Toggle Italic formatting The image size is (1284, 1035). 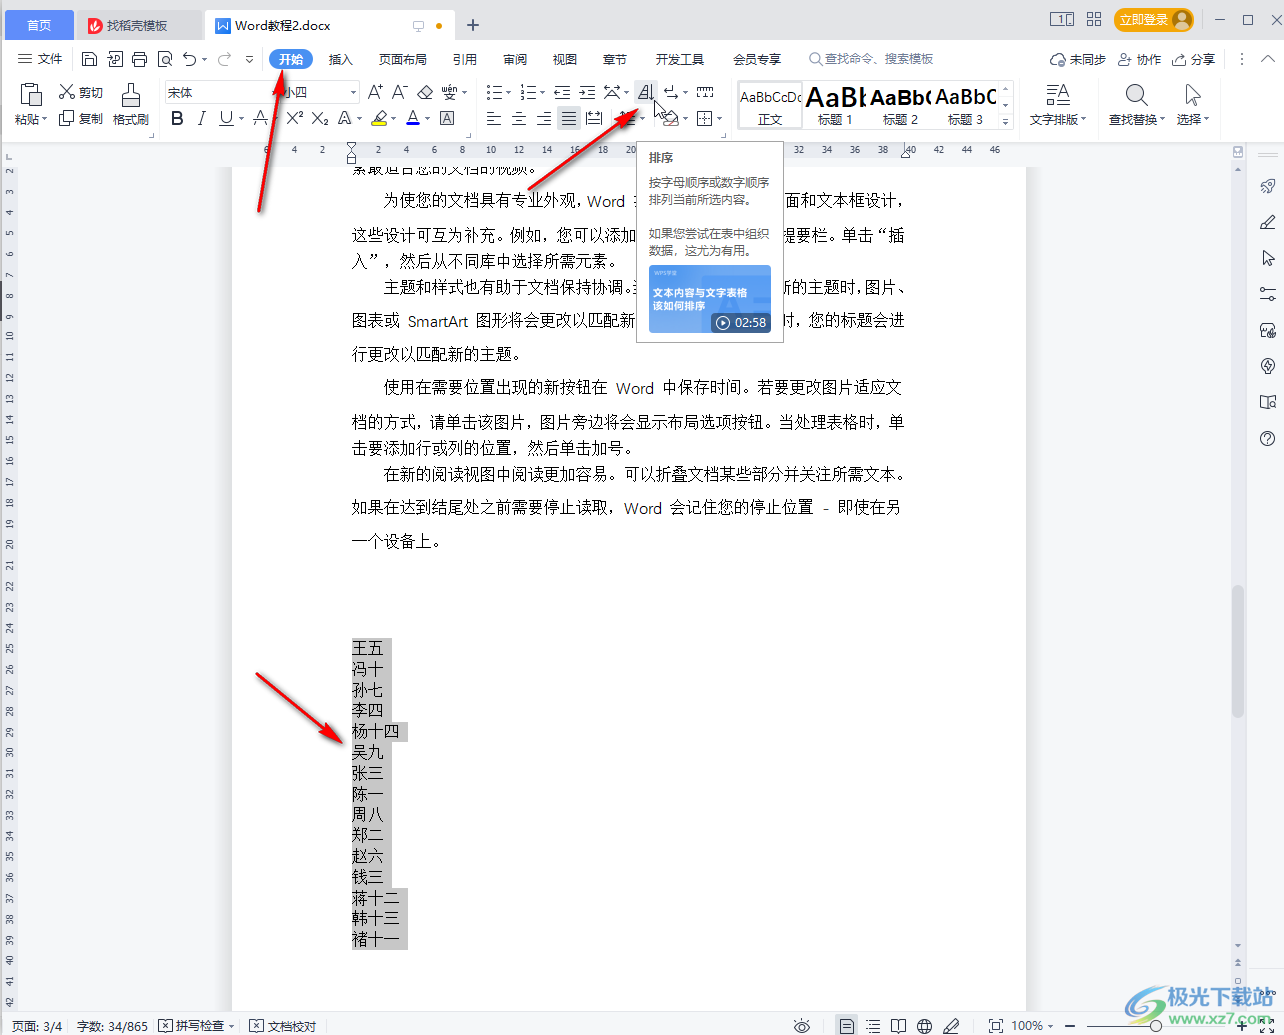click(201, 118)
